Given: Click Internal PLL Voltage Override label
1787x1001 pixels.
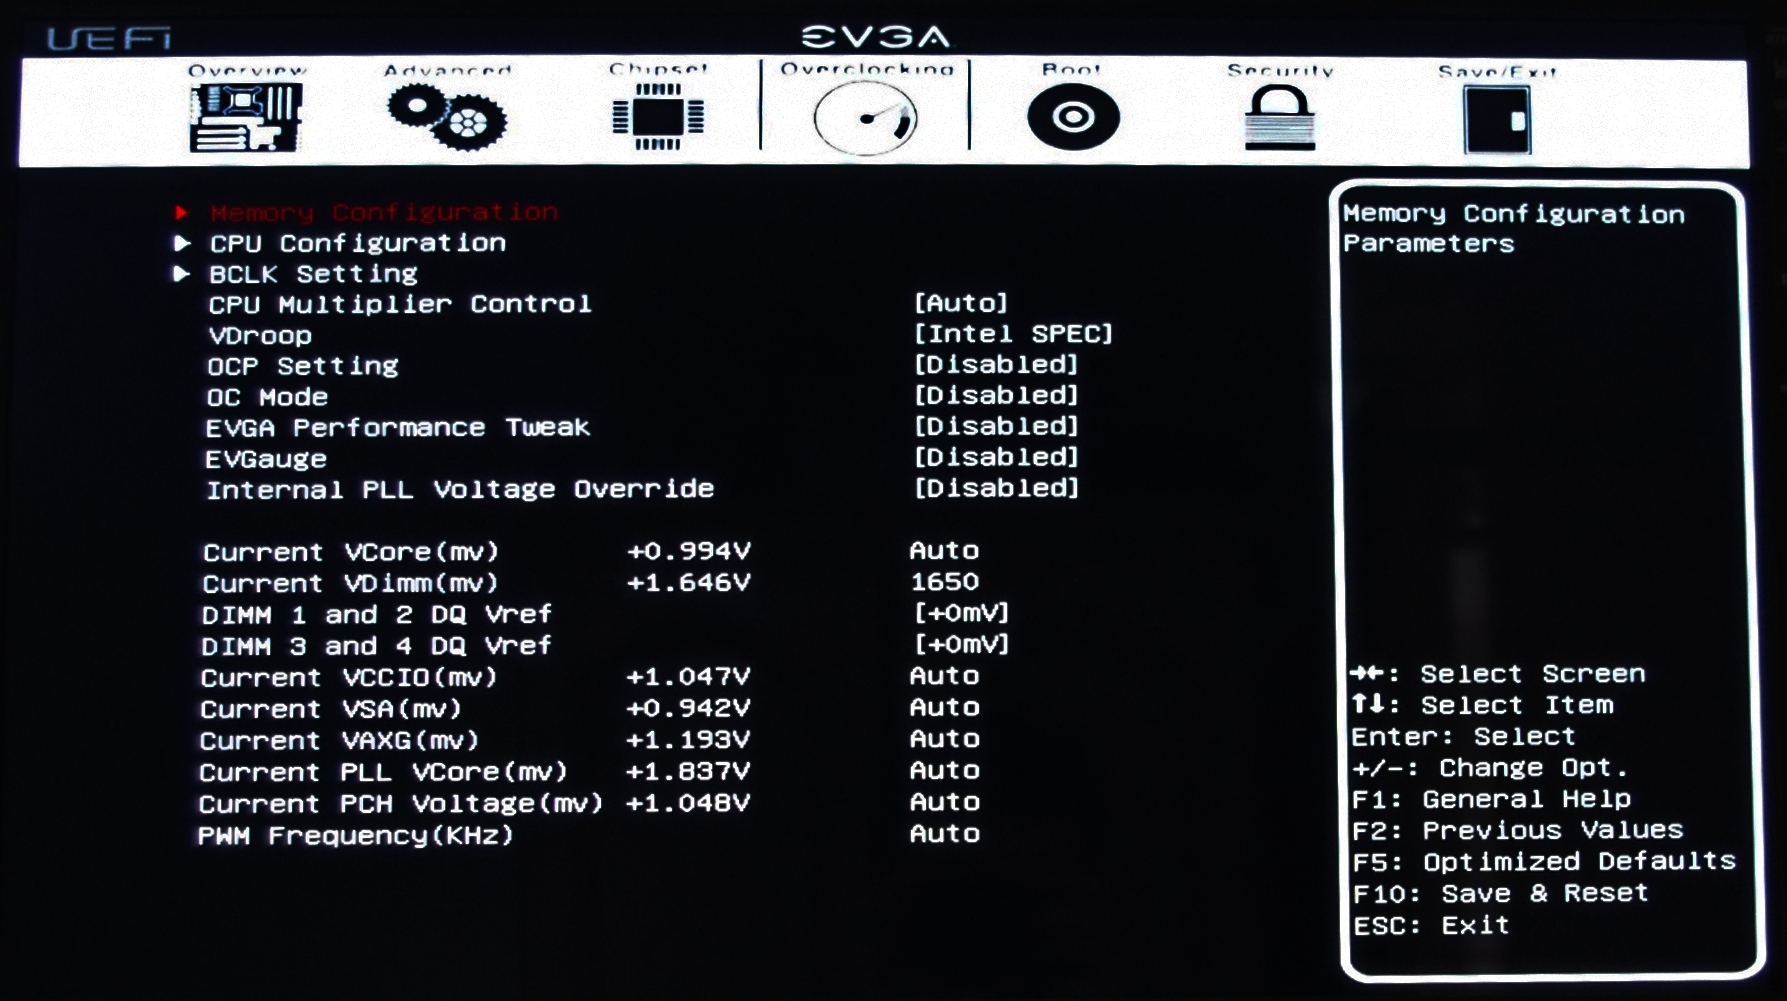Looking at the screenshot, I should [460, 490].
